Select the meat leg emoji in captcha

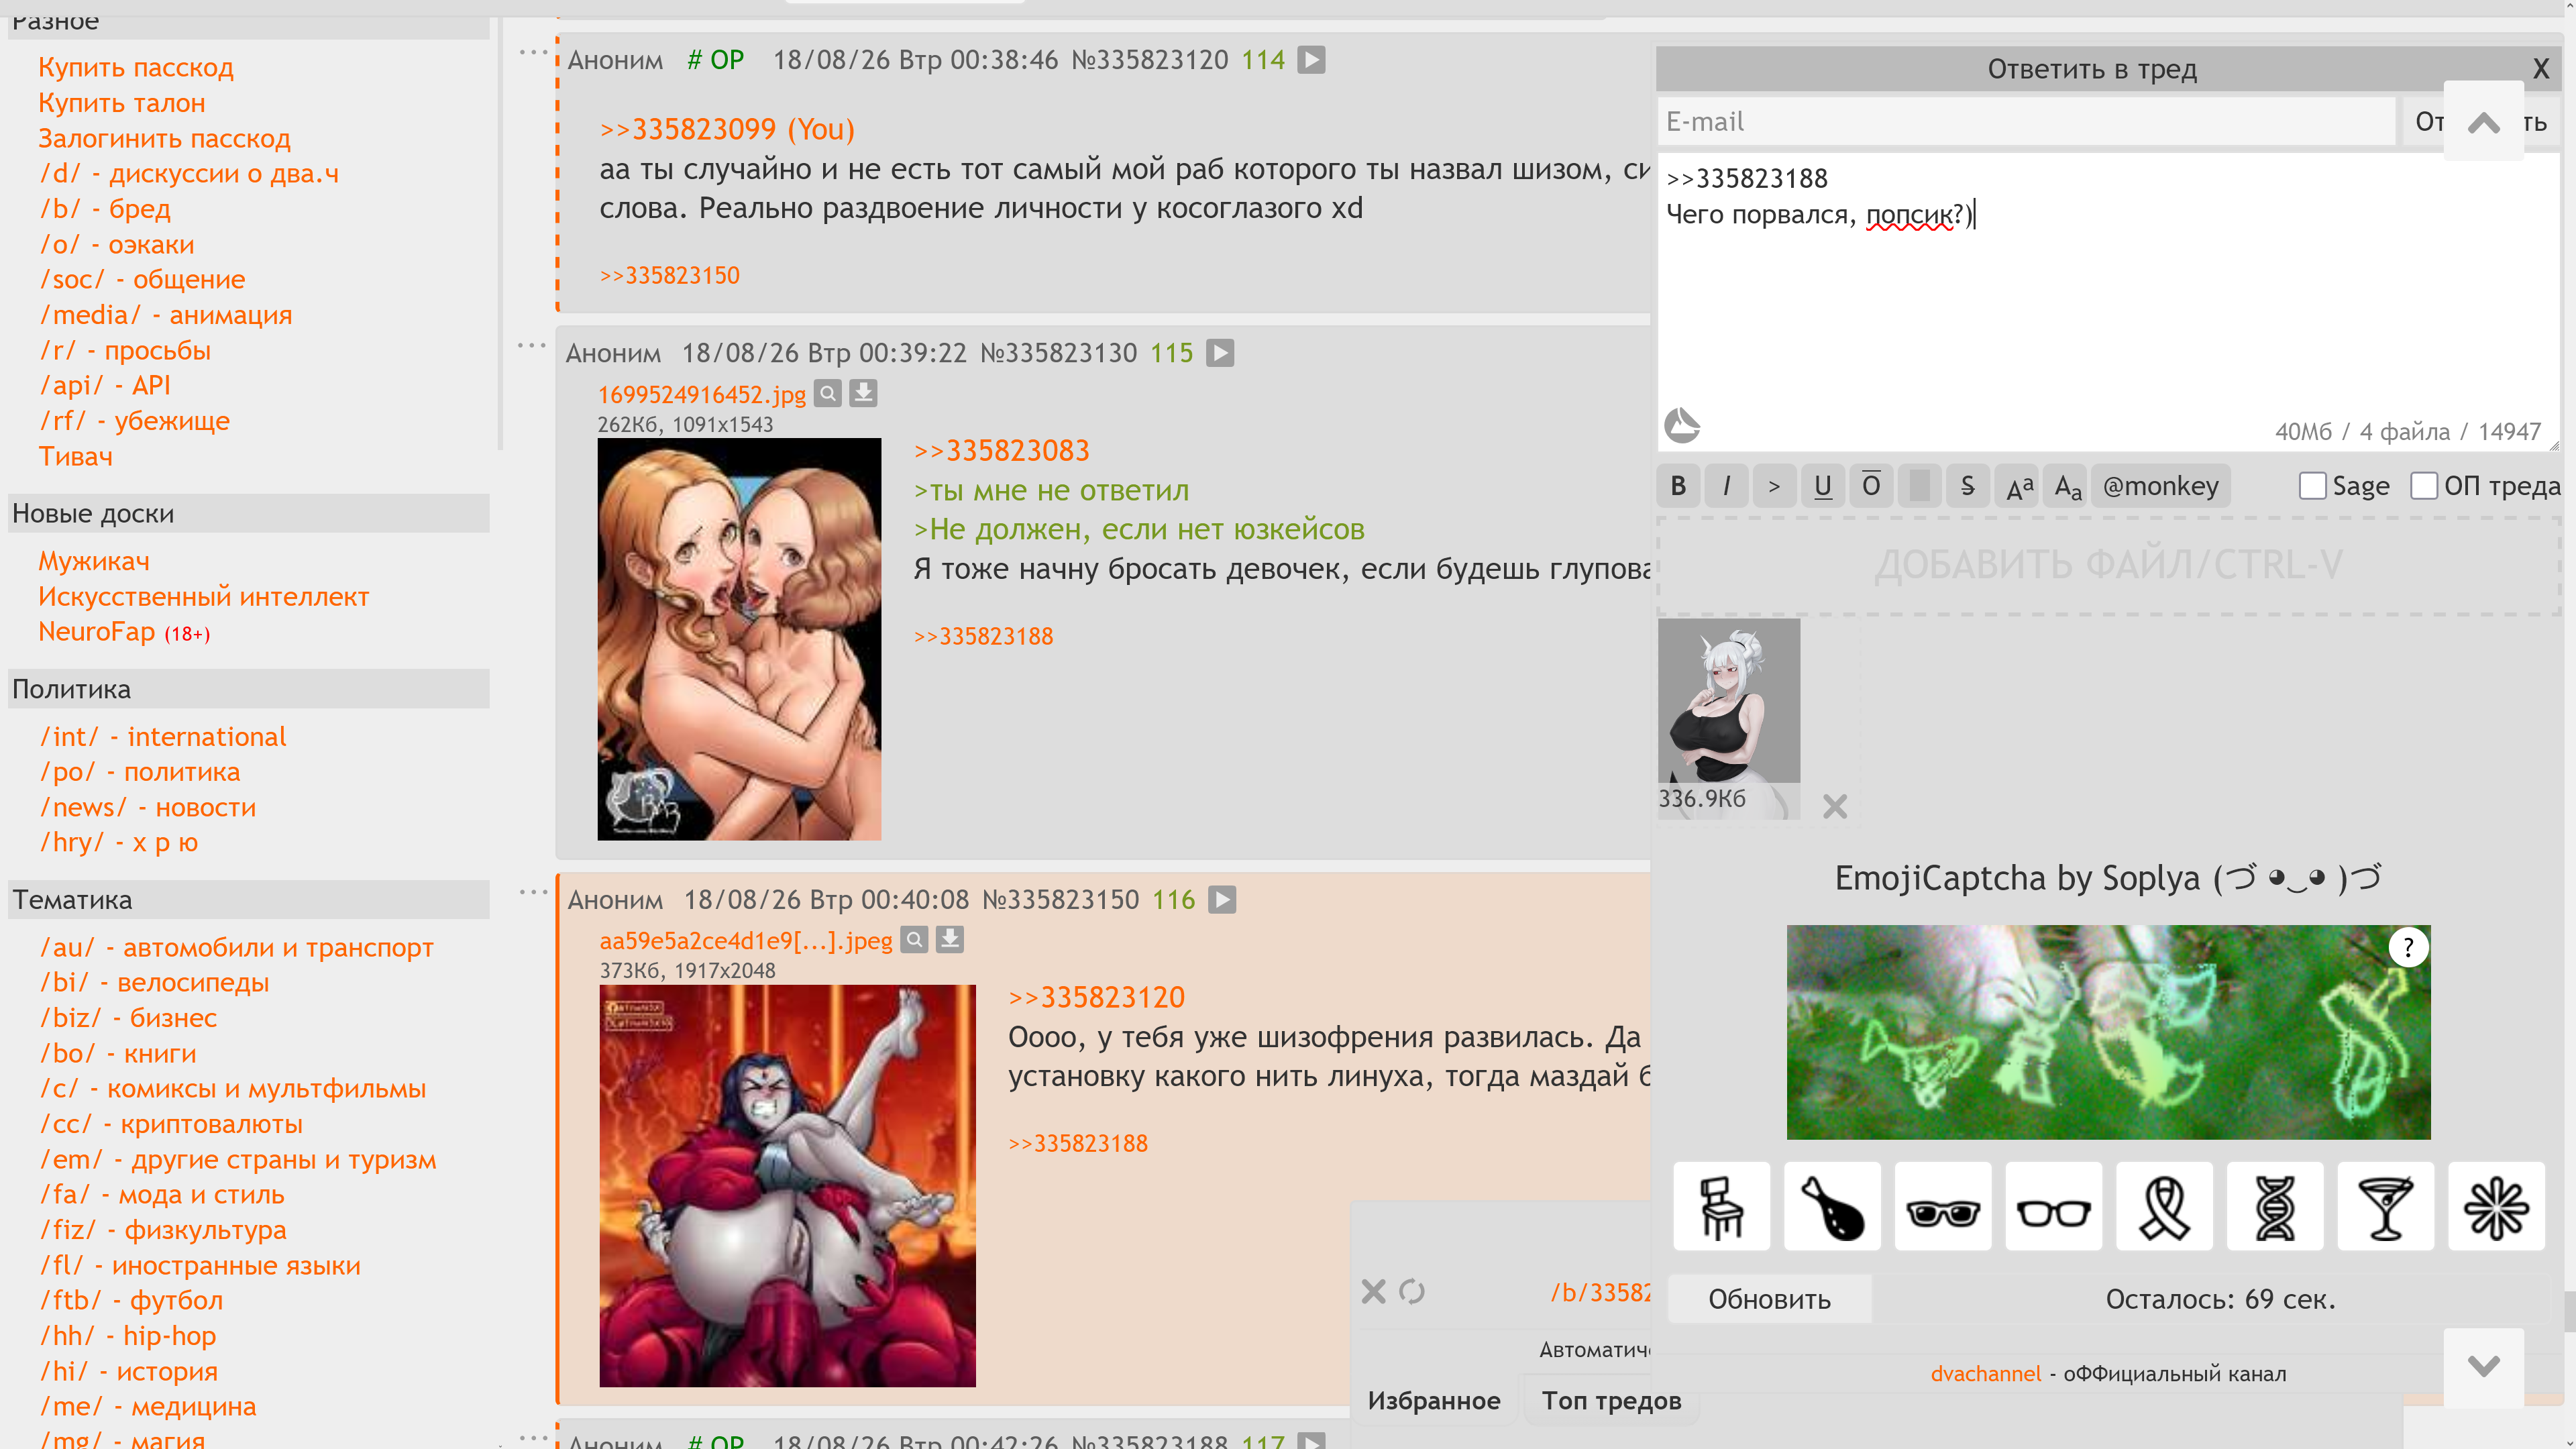coord(1832,1206)
